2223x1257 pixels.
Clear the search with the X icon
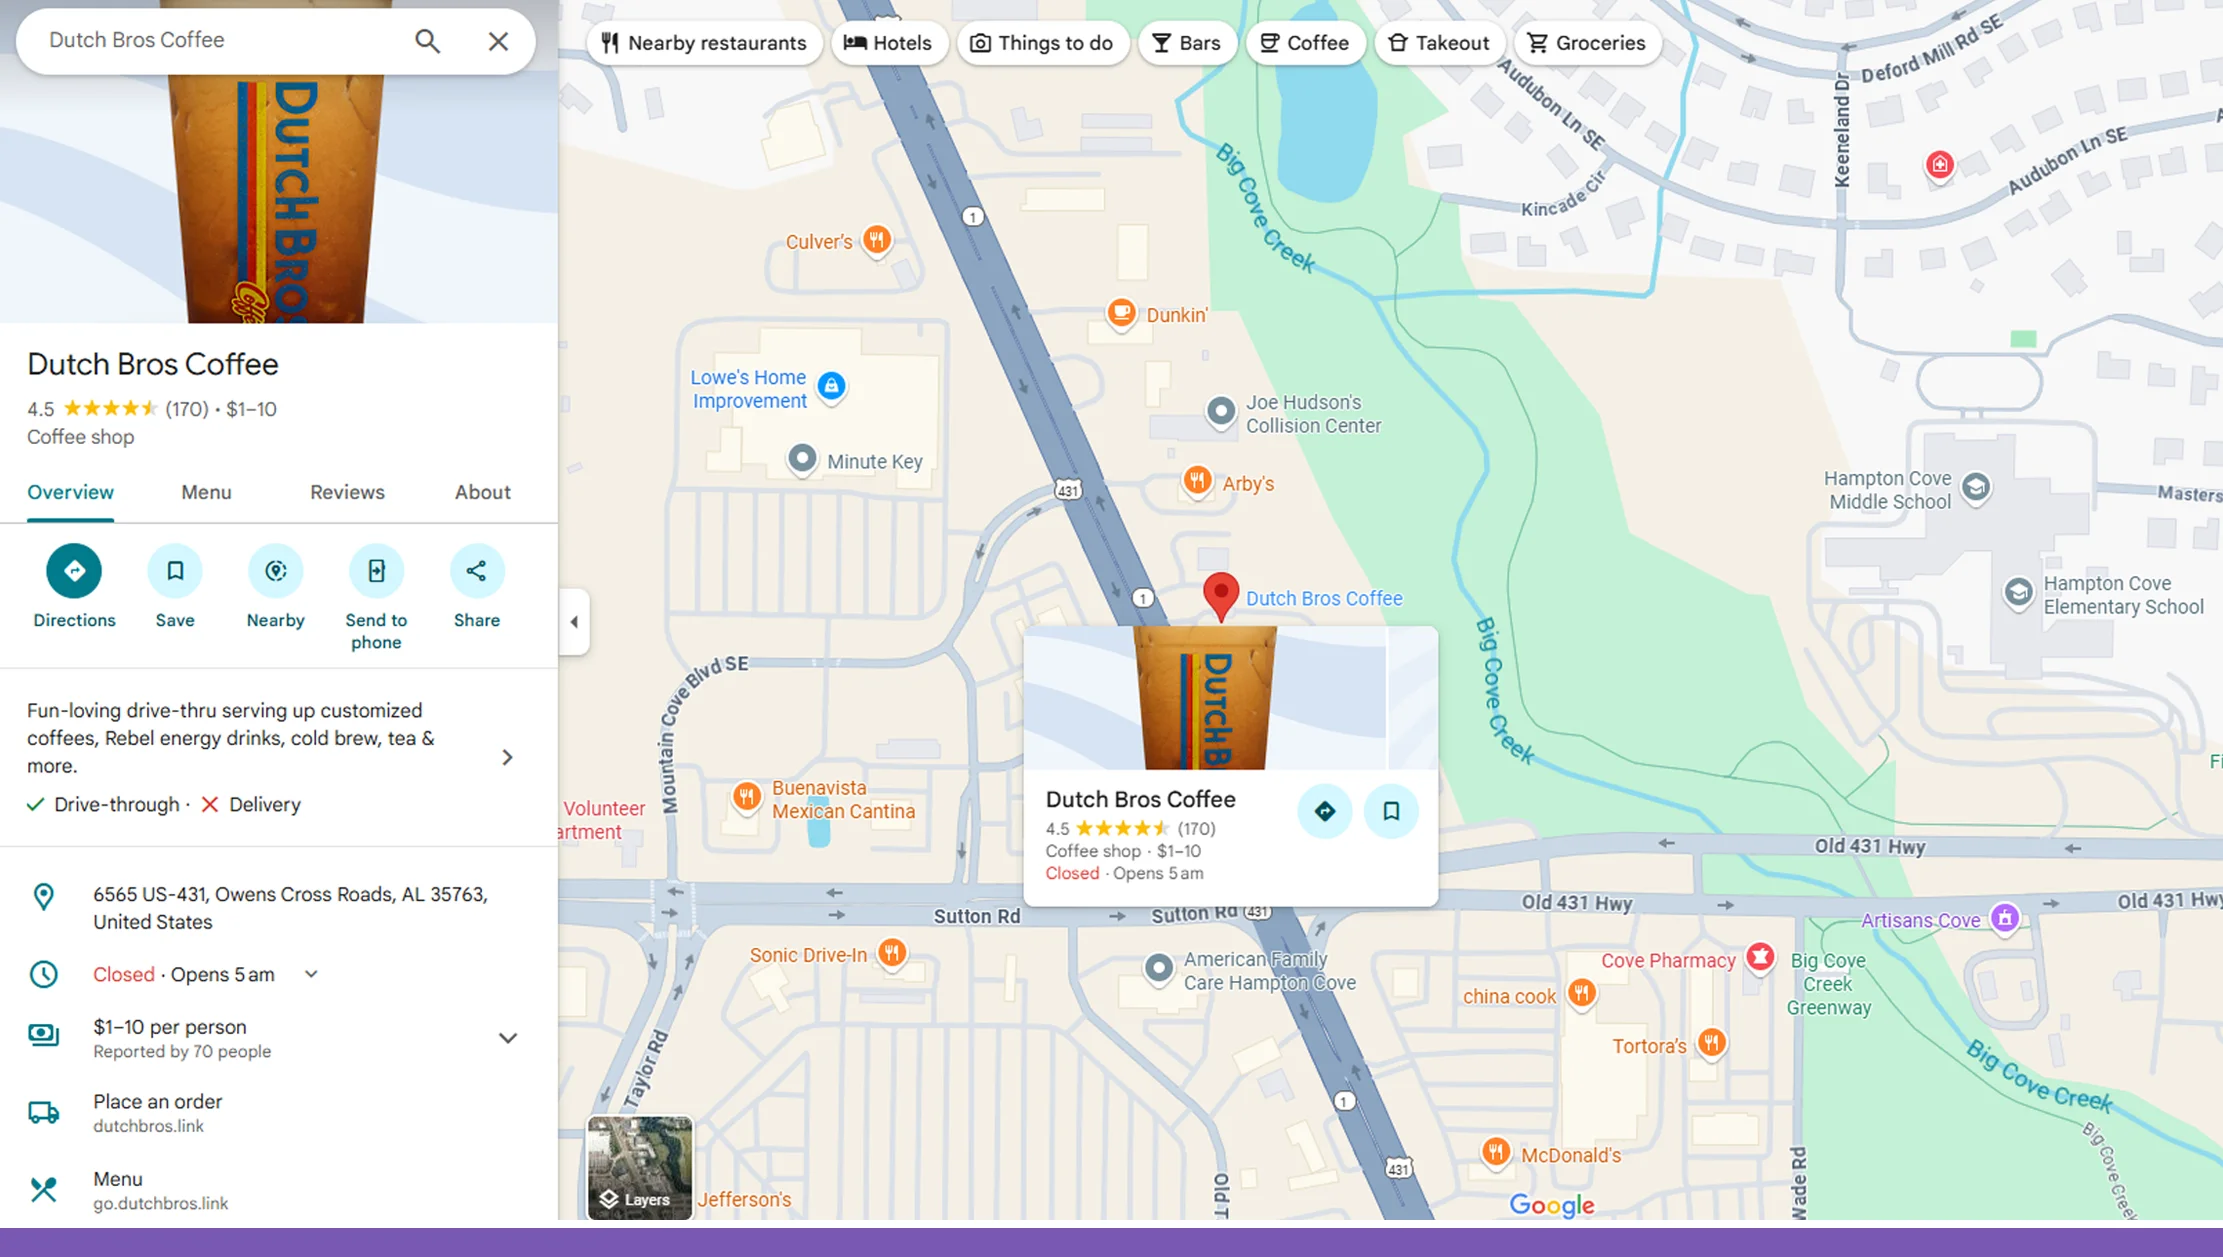(x=498, y=41)
